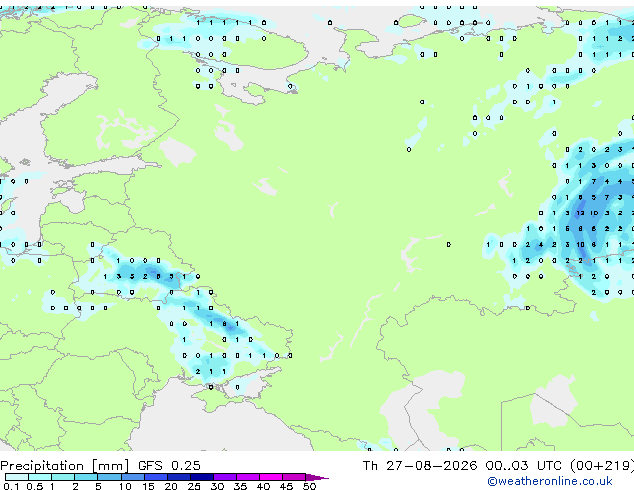Click the 35 to 40 violet swatch

pyautogui.click(x=248, y=477)
